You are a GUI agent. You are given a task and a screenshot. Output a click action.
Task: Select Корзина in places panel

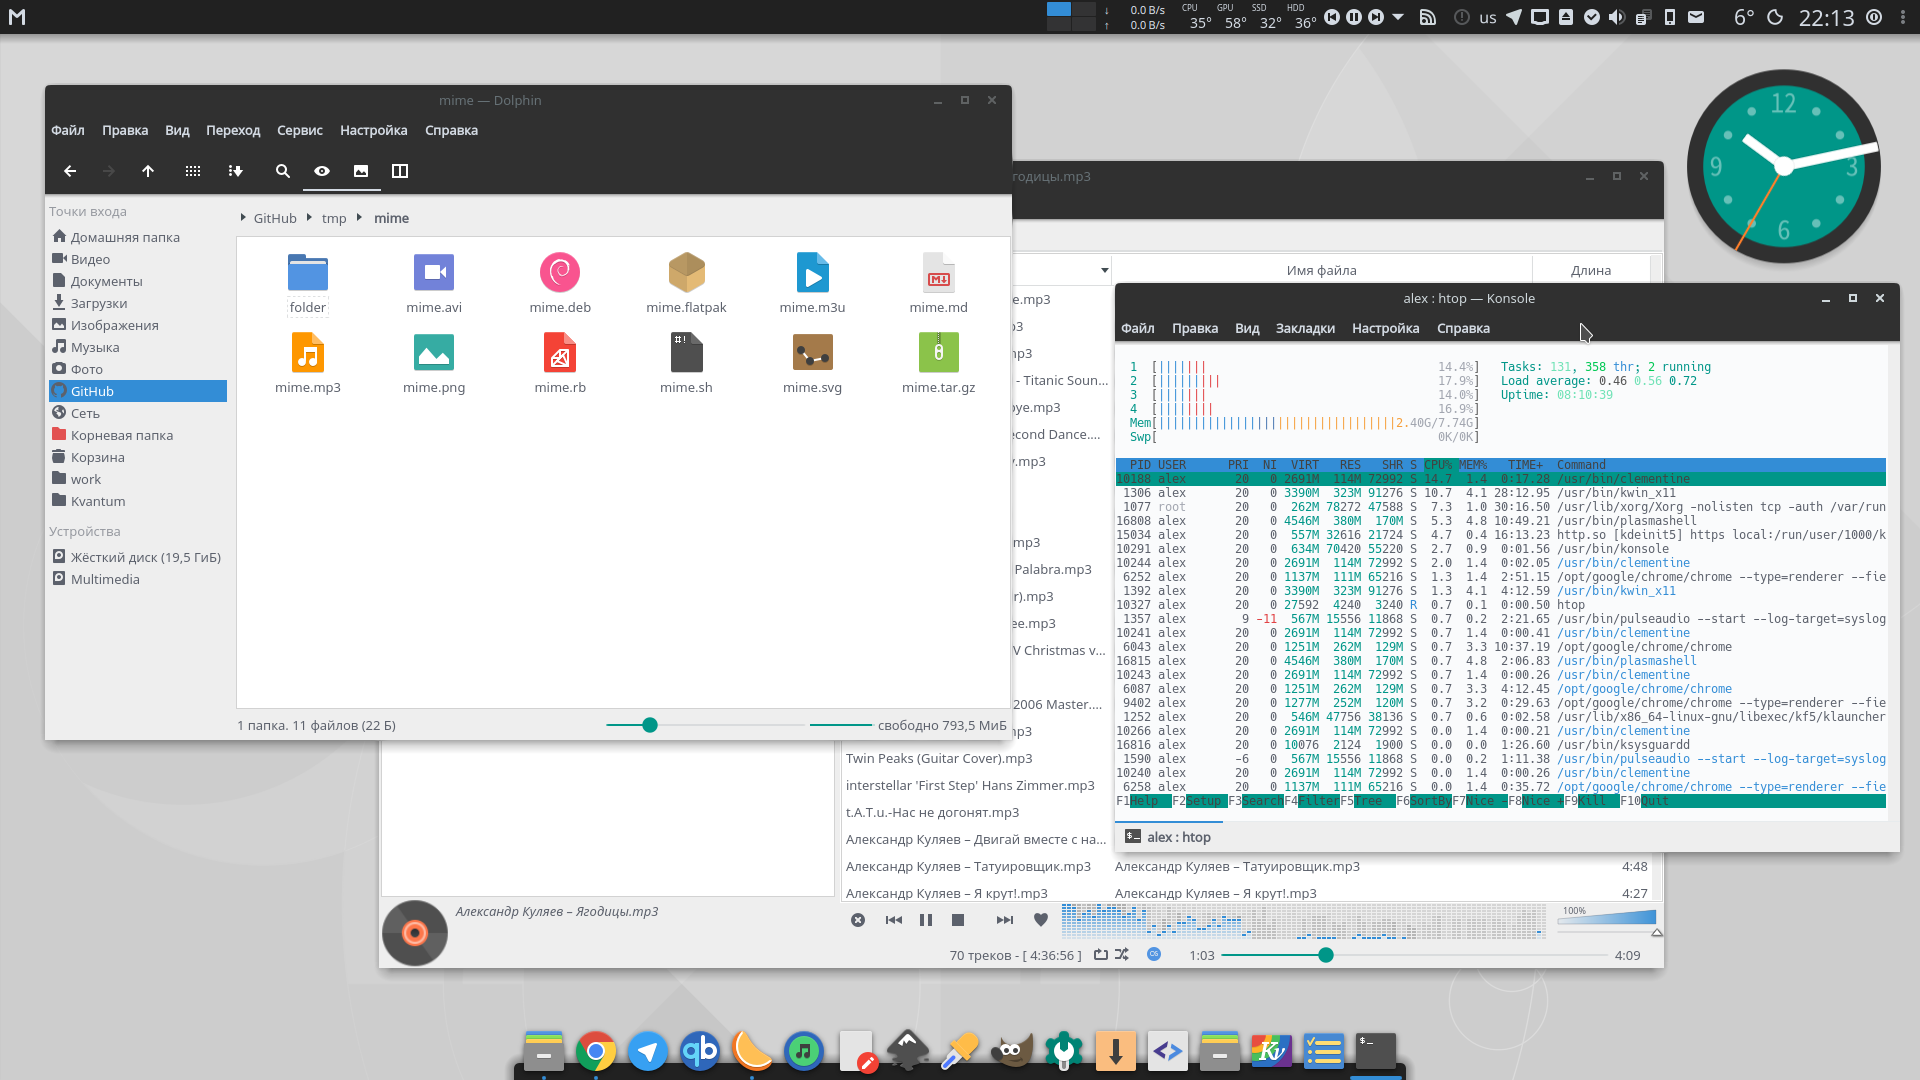pyautogui.click(x=138, y=457)
